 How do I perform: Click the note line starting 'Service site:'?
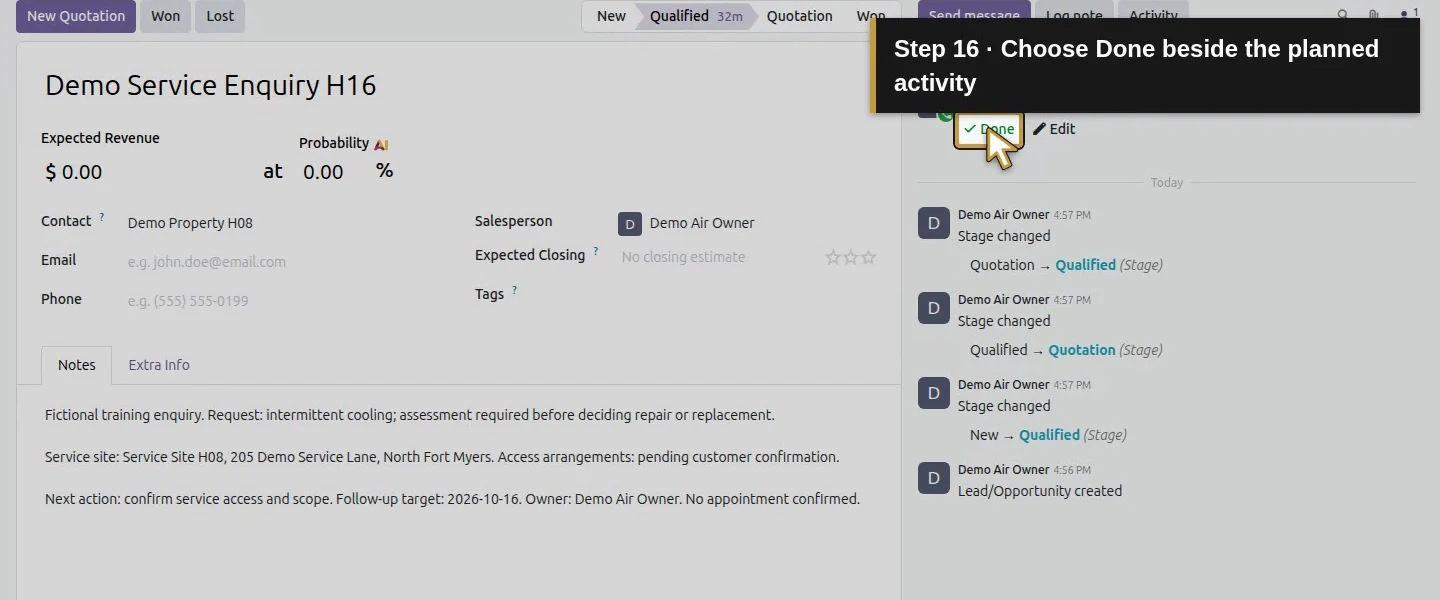coord(442,457)
